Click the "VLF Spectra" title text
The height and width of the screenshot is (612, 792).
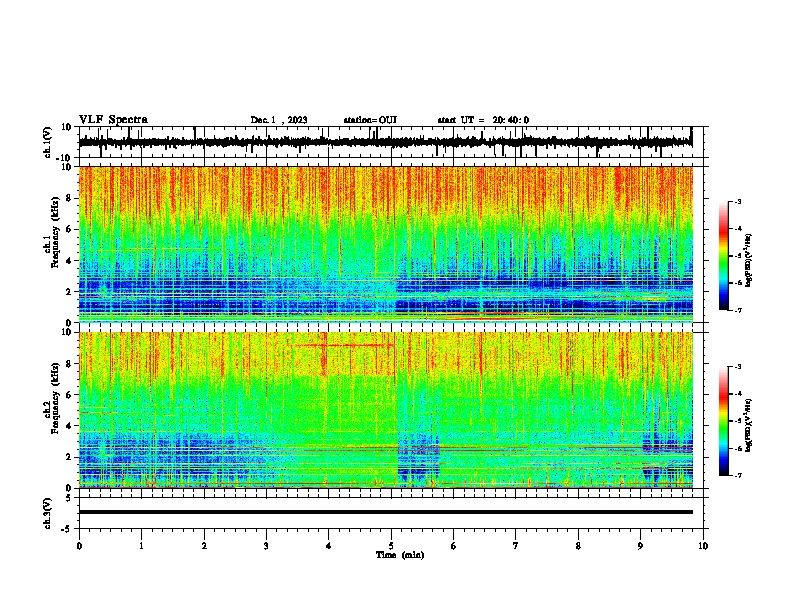click(x=113, y=120)
